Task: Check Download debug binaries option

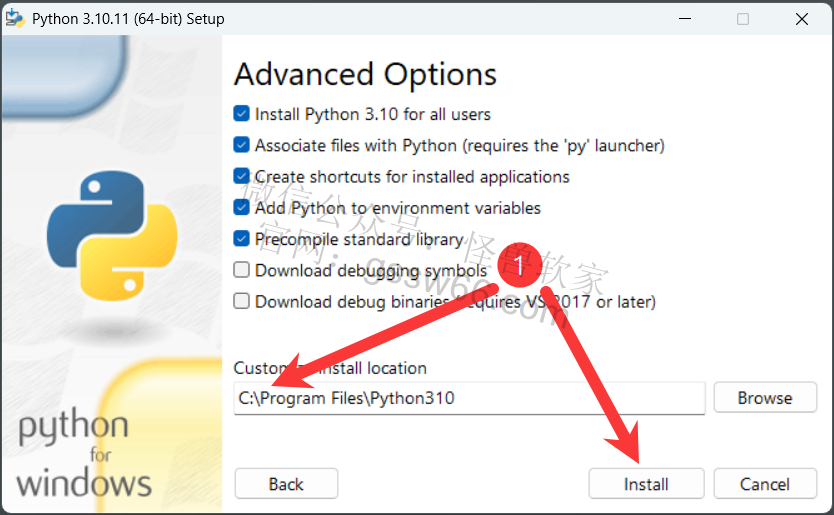Action: coord(241,301)
